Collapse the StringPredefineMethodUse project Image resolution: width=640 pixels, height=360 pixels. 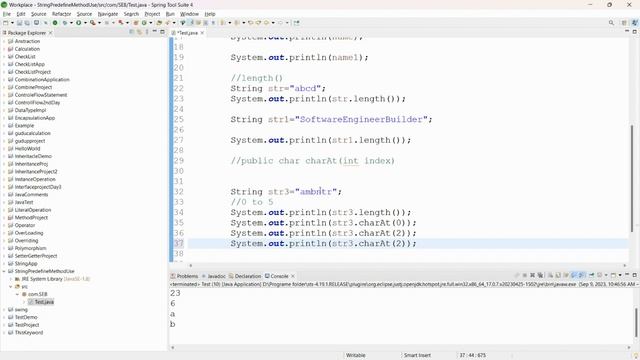4,271
